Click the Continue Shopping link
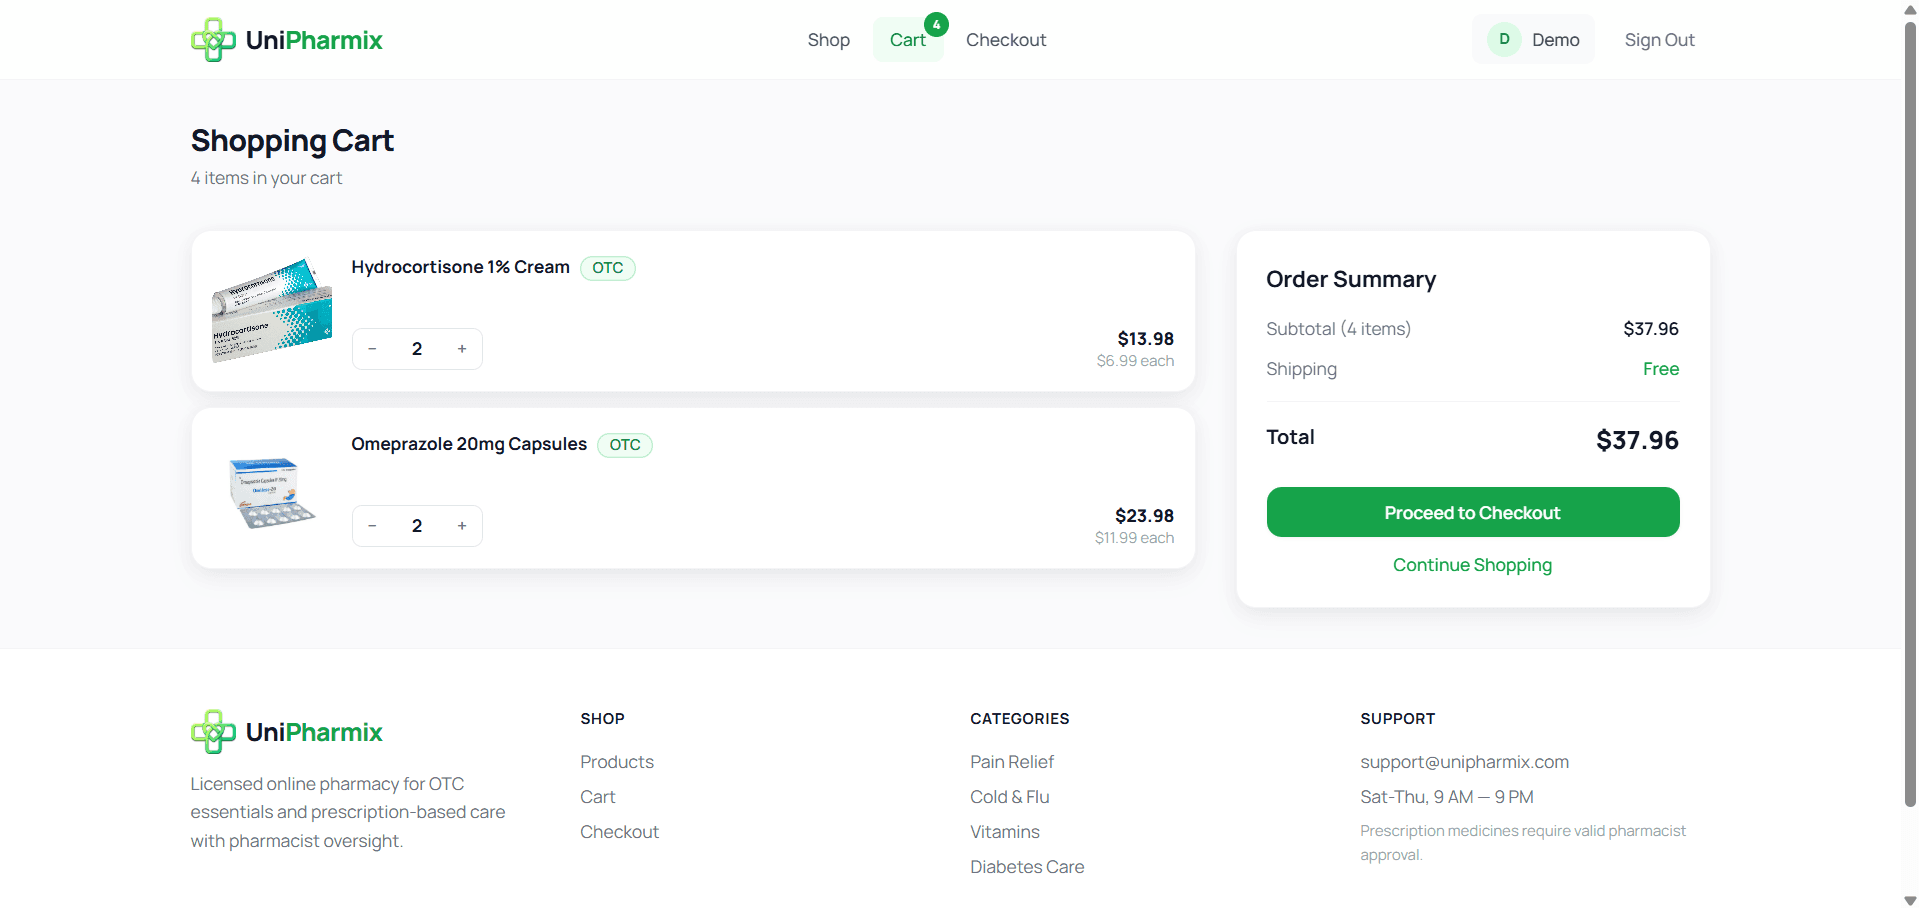Image resolution: width=1919 pixels, height=908 pixels. coord(1471,565)
